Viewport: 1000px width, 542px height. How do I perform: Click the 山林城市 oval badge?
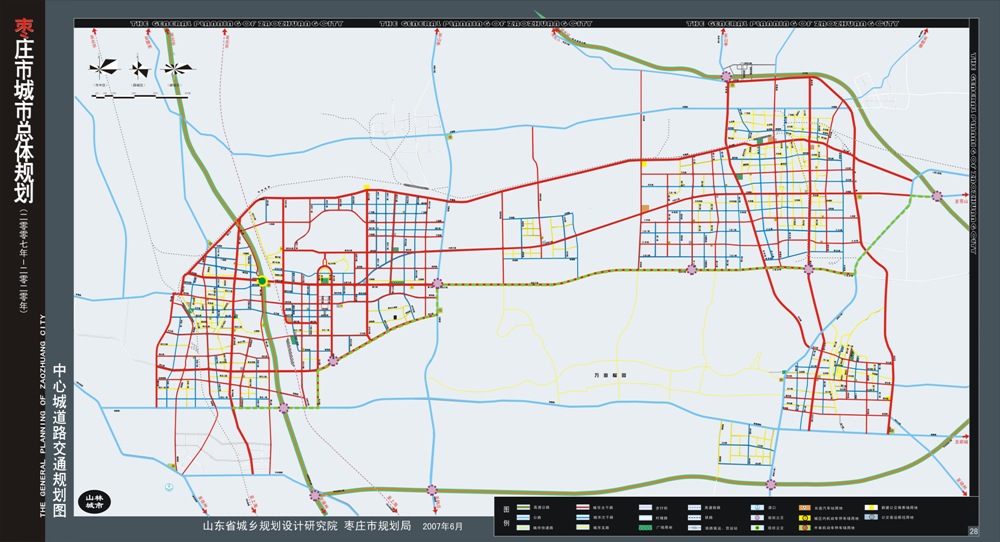[94, 501]
